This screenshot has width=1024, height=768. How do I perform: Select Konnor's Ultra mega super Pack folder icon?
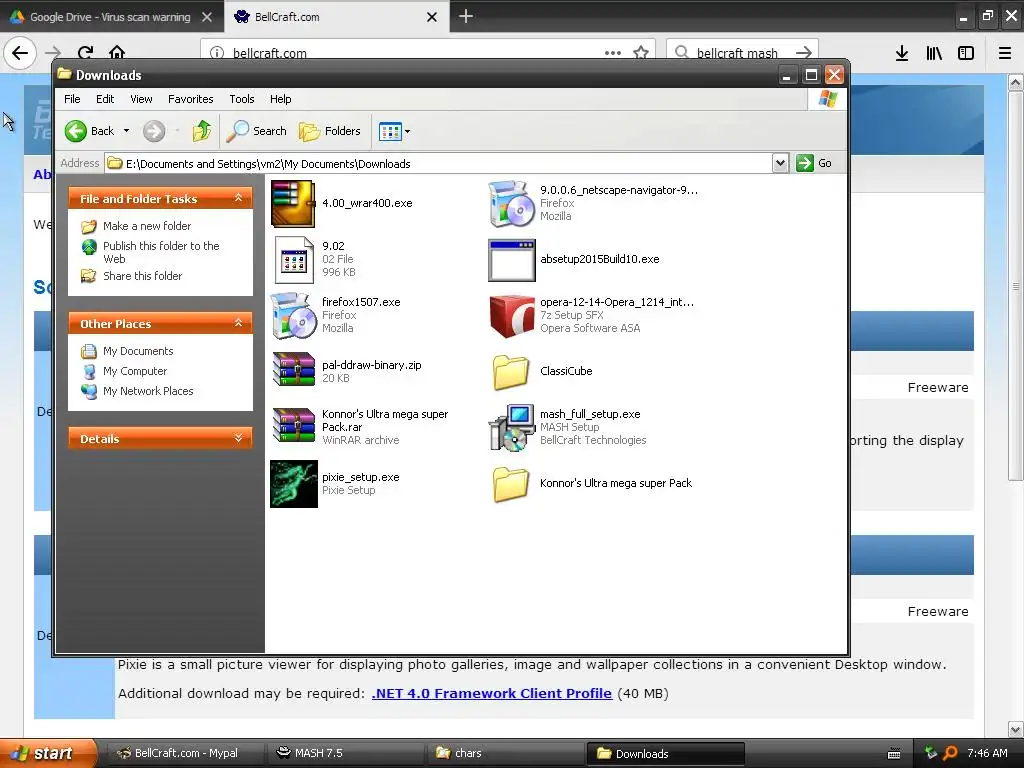[x=511, y=484]
